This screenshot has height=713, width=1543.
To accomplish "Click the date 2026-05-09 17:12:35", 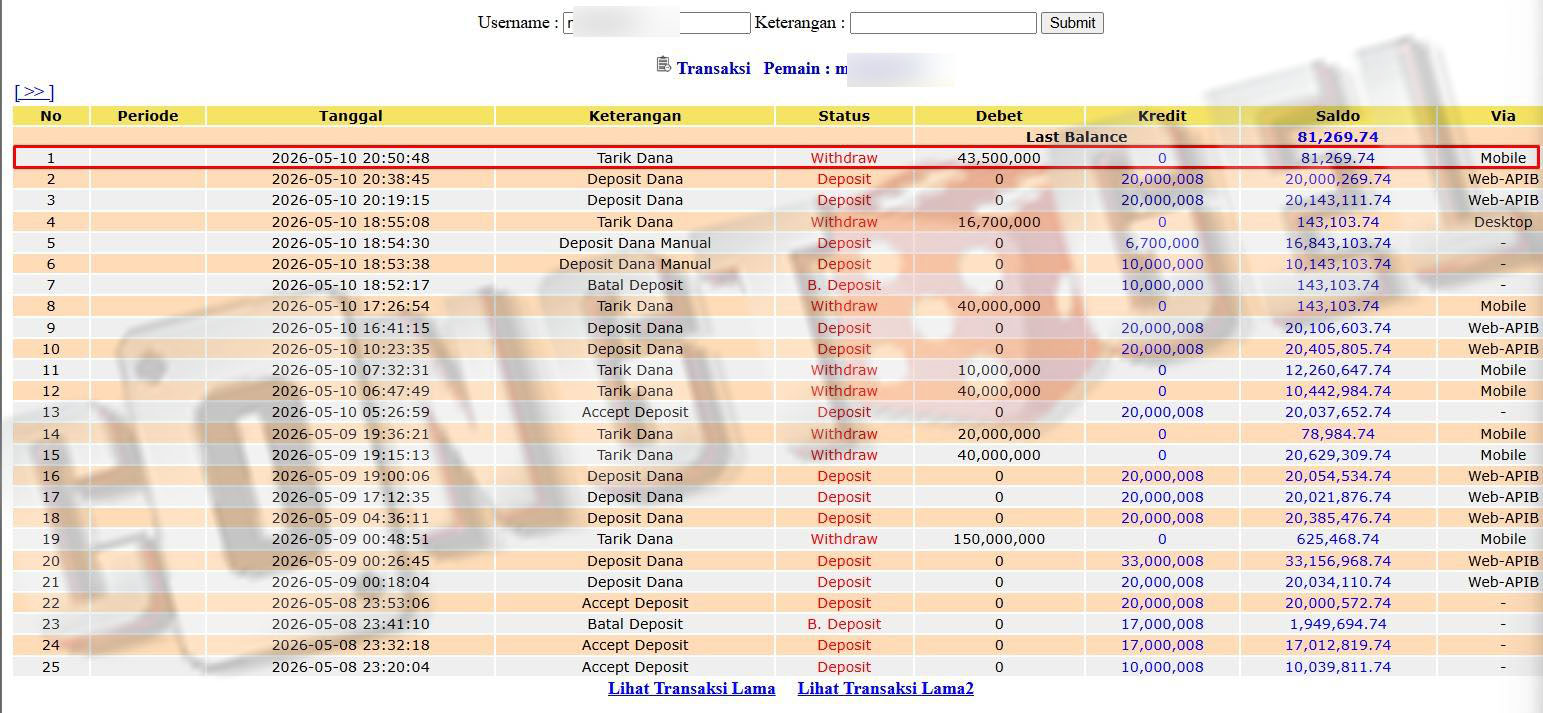I will click(x=350, y=497).
